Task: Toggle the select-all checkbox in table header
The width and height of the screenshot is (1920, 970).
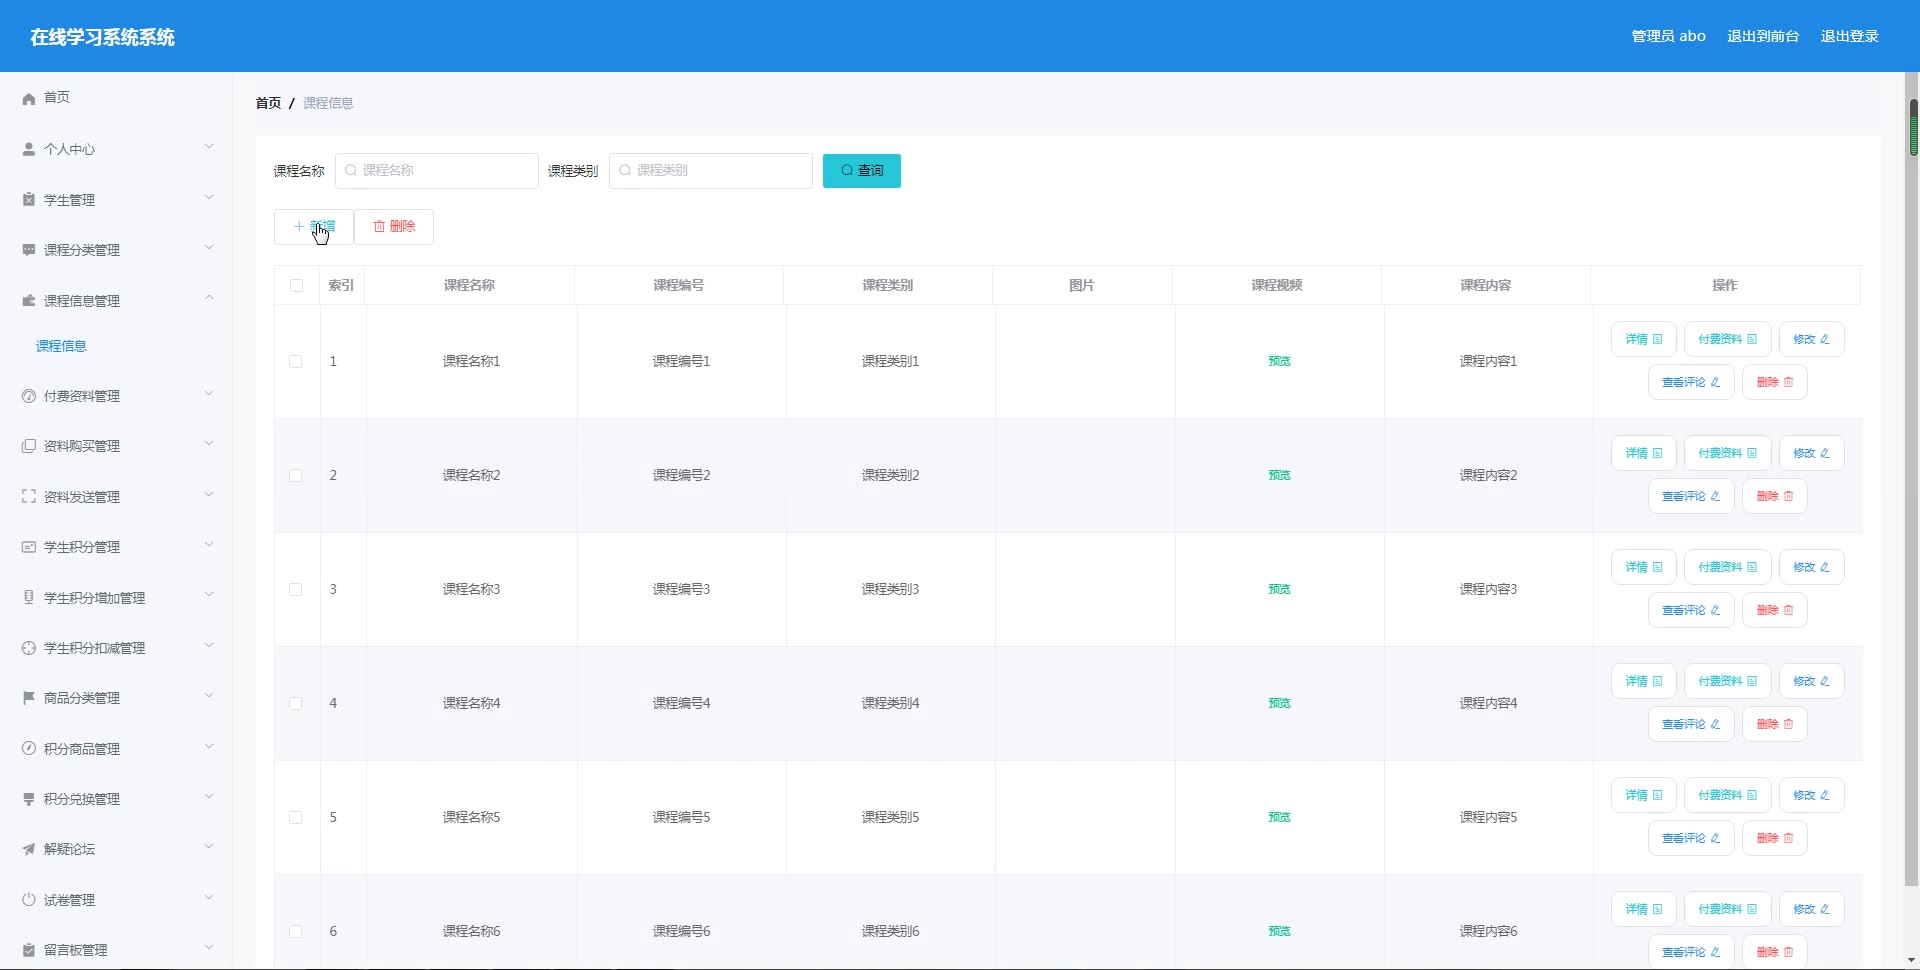Action: 296,286
